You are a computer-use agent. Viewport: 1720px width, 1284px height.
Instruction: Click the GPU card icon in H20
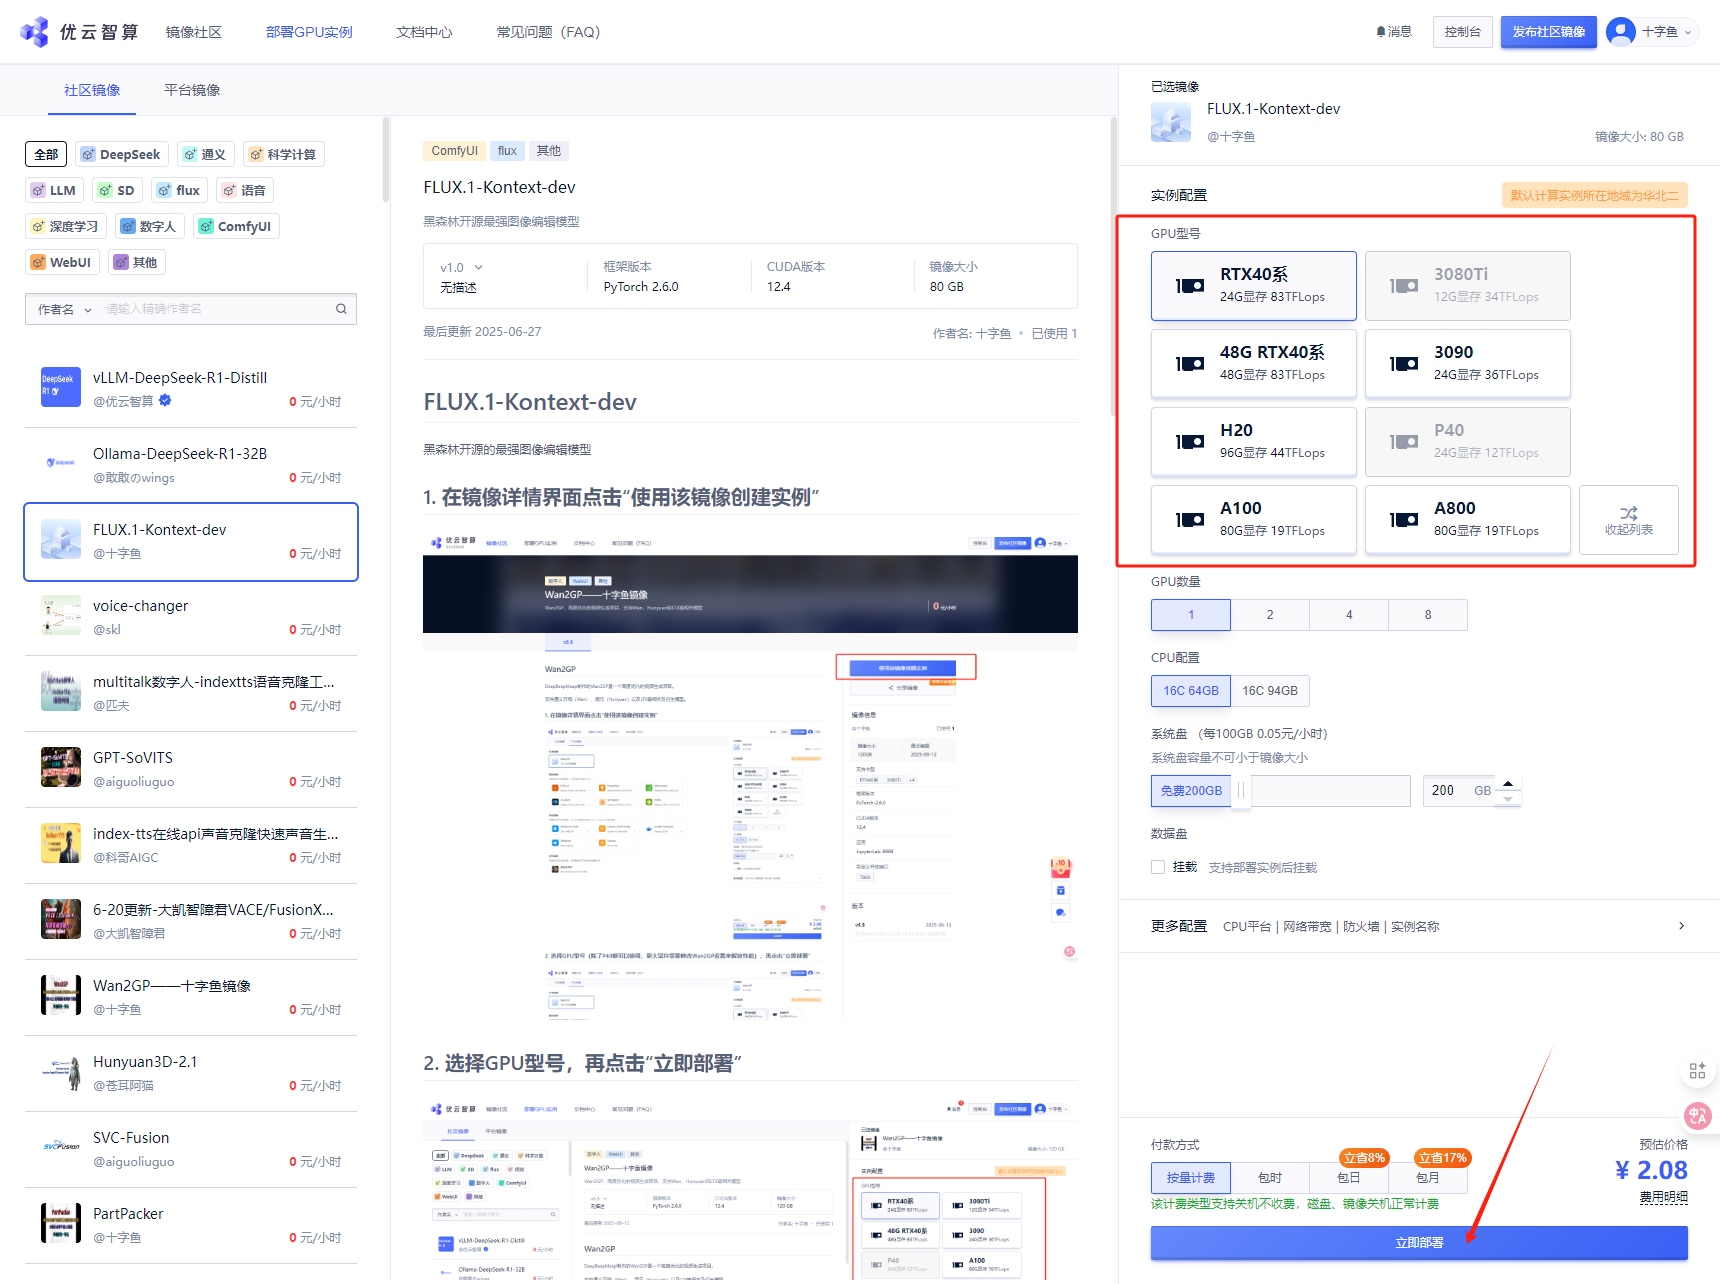pyautogui.click(x=1190, y=442)
